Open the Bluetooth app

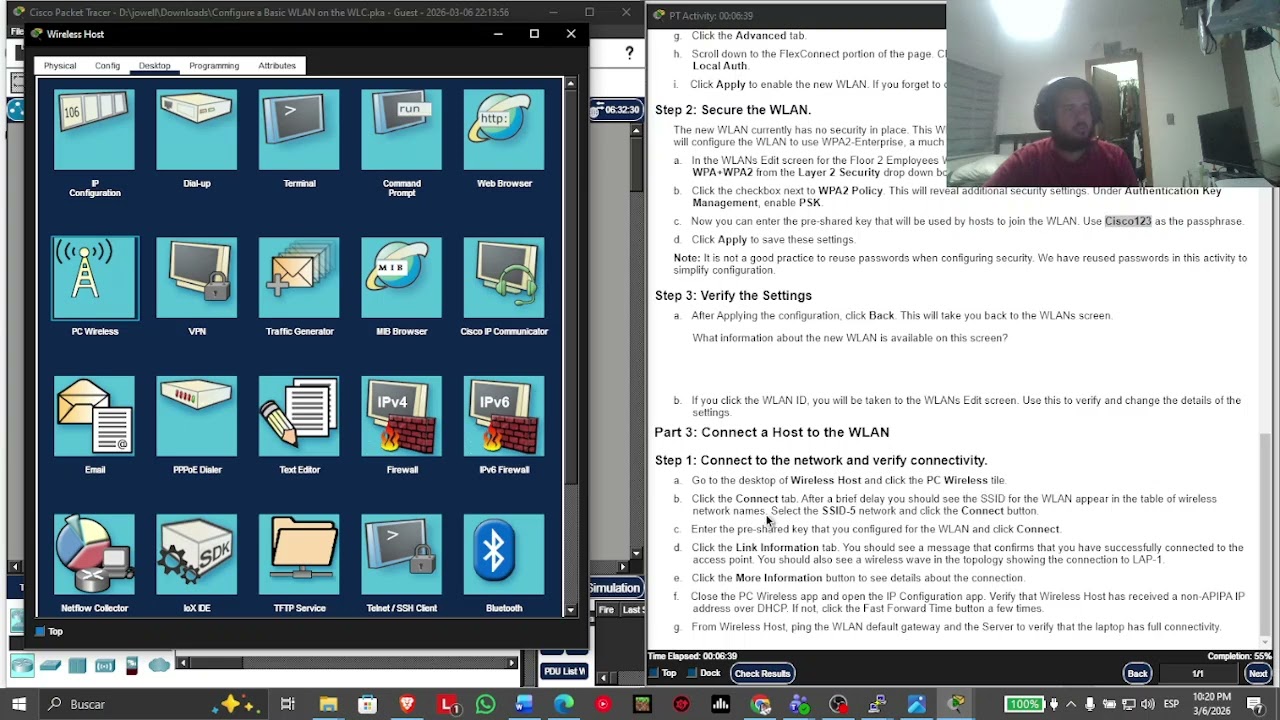pyautogui.click(x=504, y=563)
